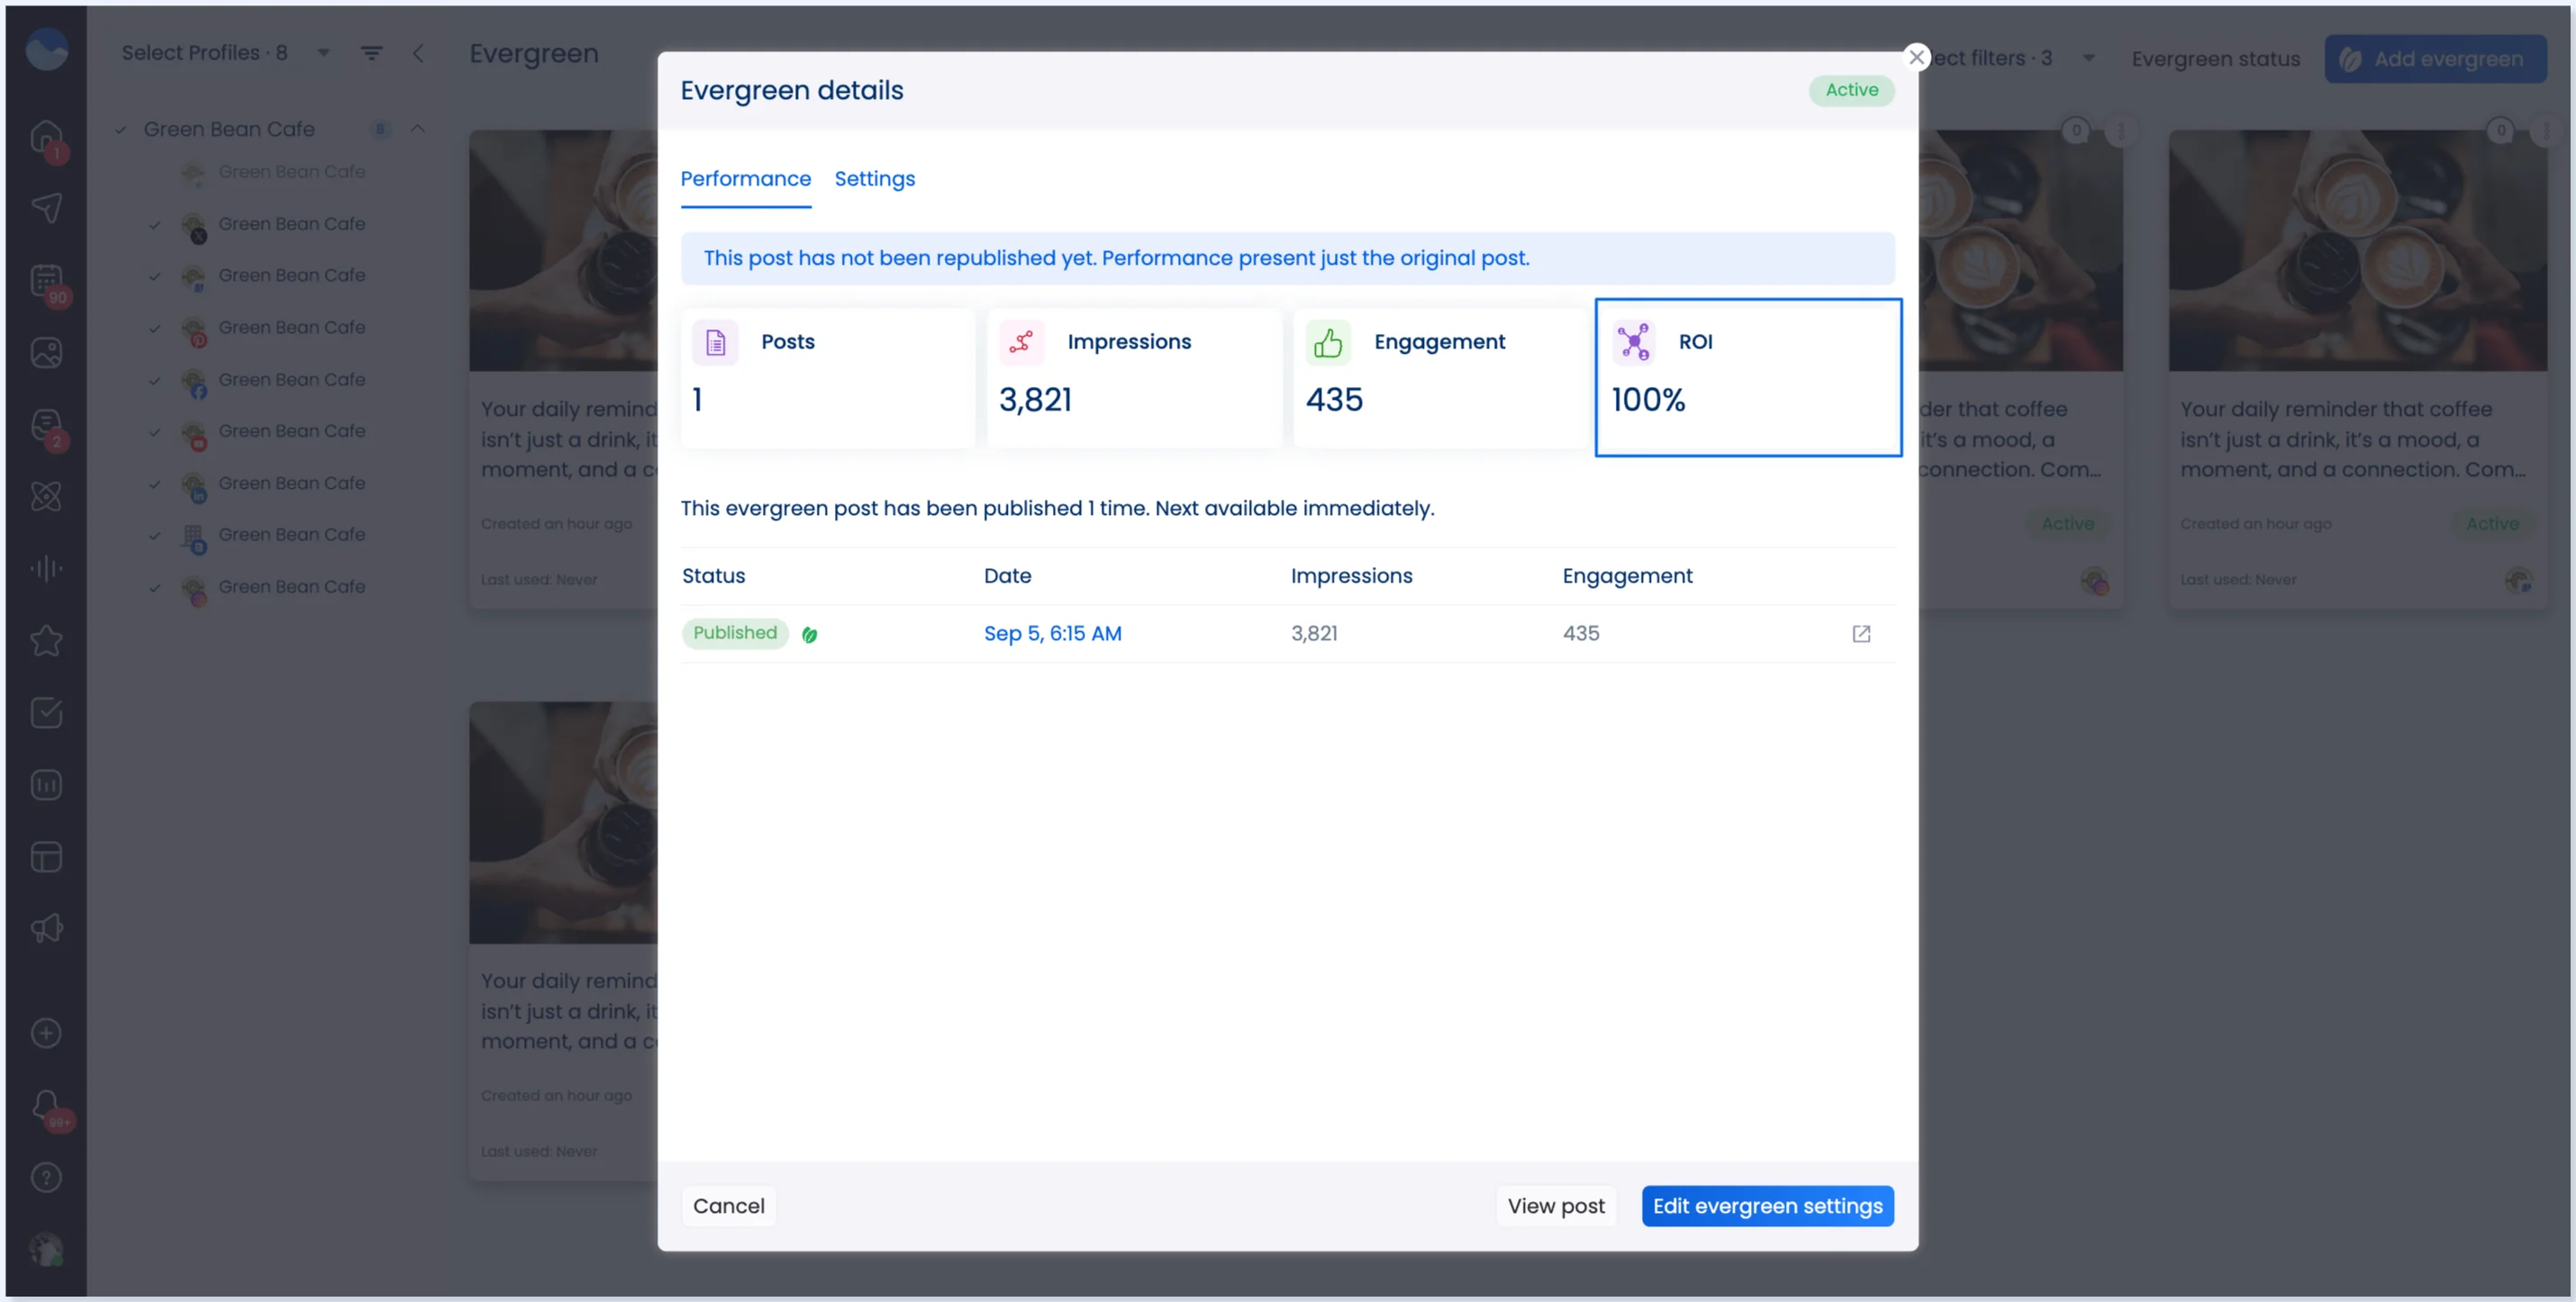Select the ROI 100% metric card
Screen dimensions: 2576x1302
coord(1748,377)
